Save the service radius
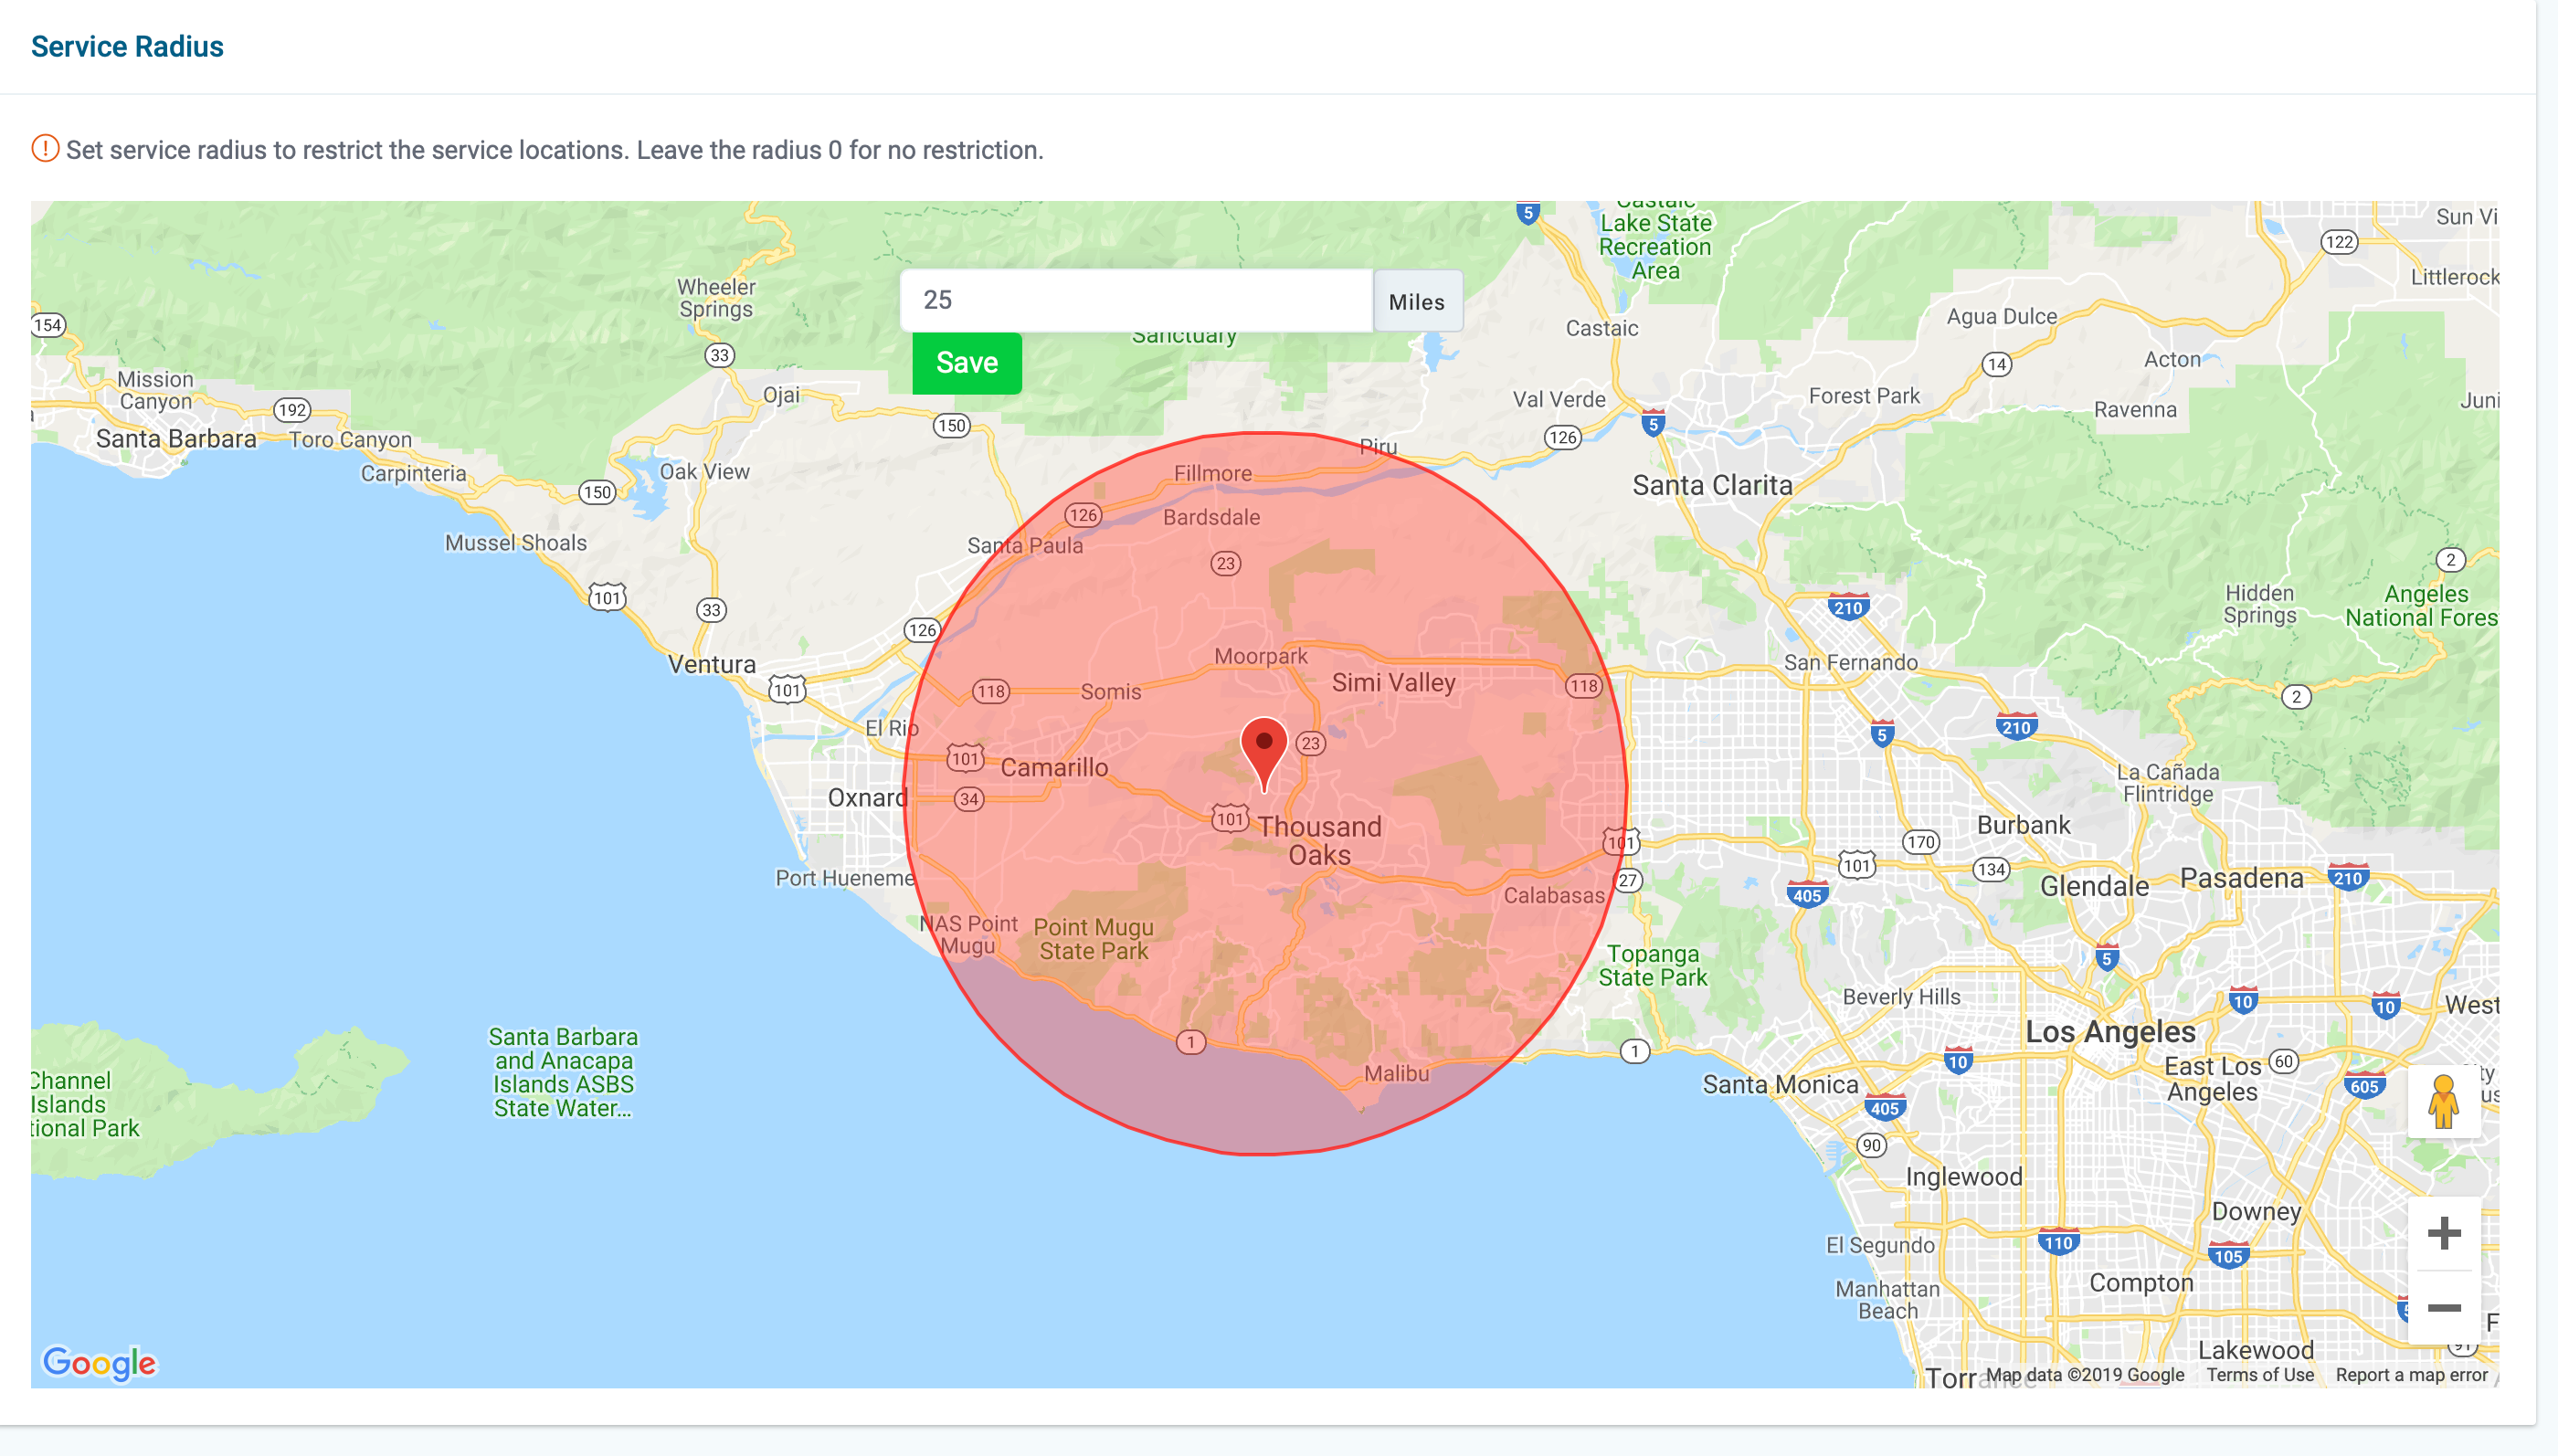This screenshot has height=1456, width=2558. [966, 363]
